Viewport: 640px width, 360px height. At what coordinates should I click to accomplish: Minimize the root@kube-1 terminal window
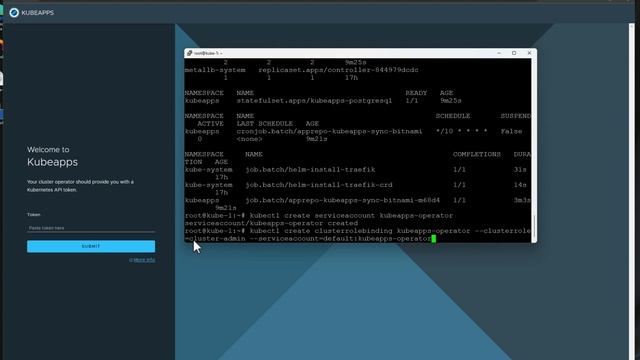[499, 53]
